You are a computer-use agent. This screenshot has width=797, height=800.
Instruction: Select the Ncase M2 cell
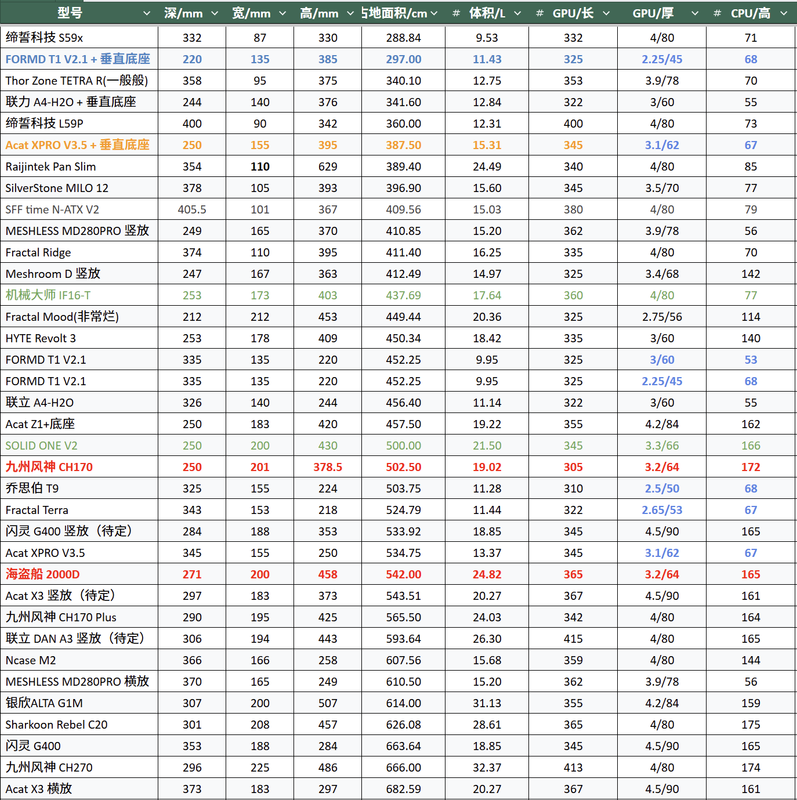[79, 660]
